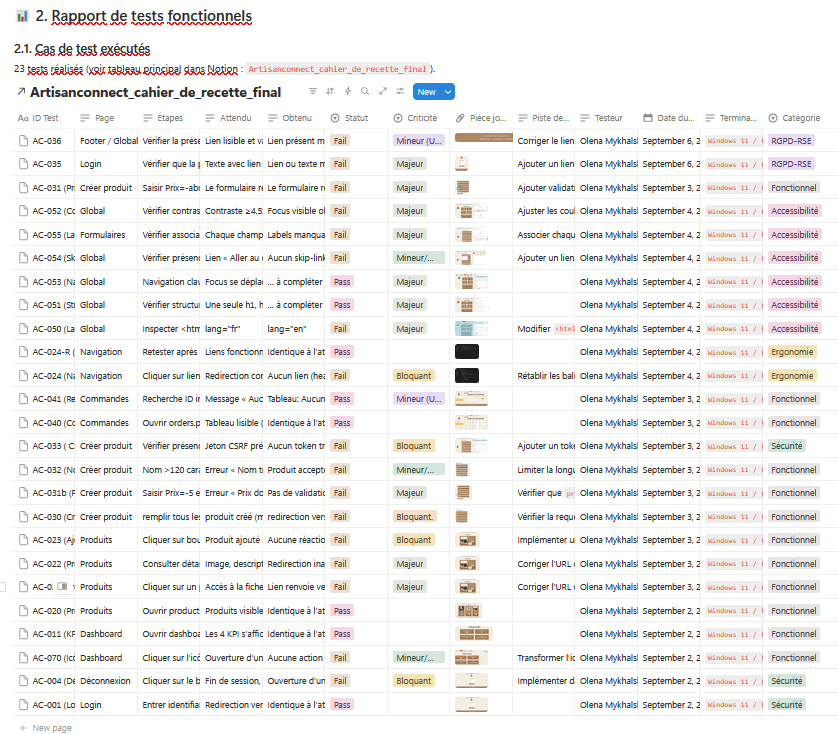Open the Statut column header menu
Screen dimensions: 838x734
tap(357, 118)
